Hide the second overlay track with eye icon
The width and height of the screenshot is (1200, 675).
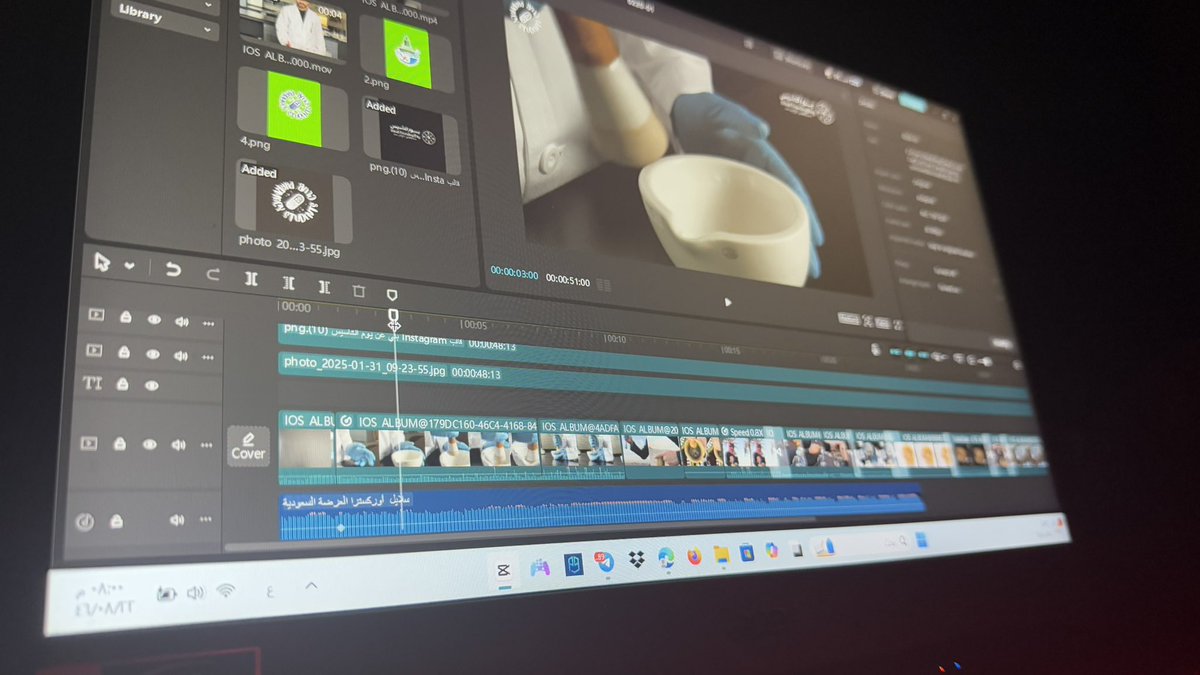pos(153,354)
